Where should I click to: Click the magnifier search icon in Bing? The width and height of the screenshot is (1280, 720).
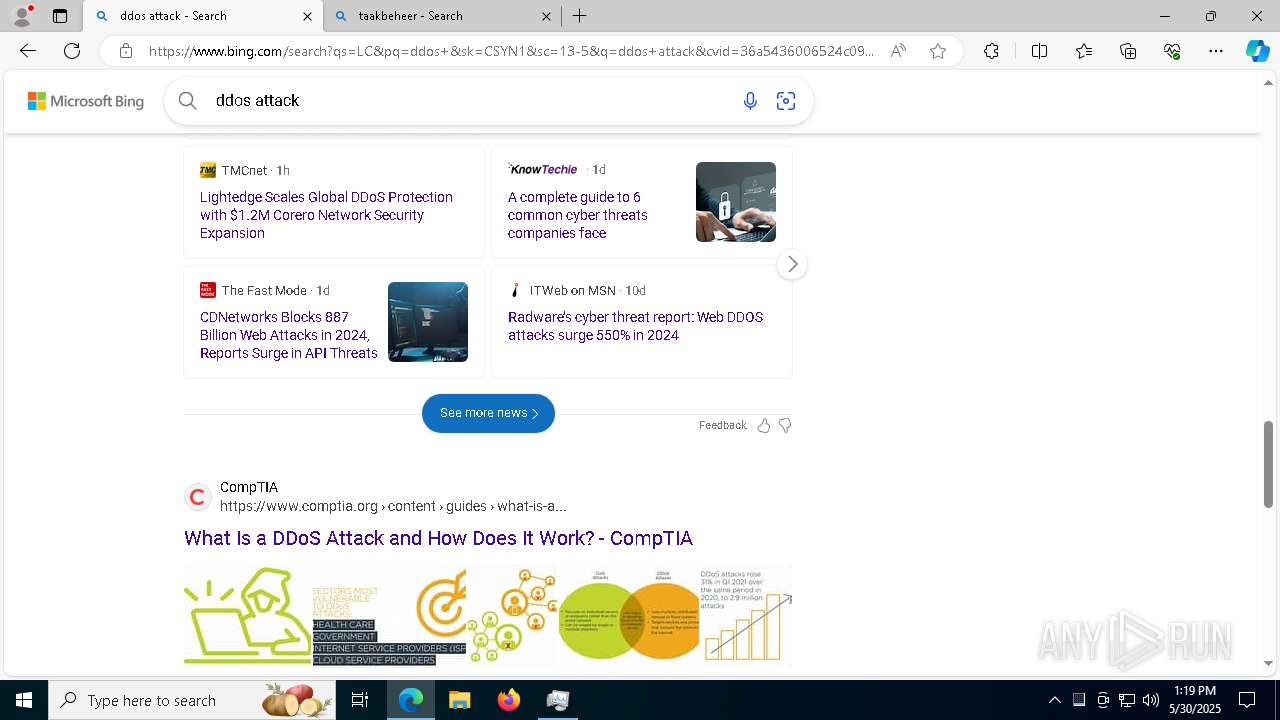188,100
